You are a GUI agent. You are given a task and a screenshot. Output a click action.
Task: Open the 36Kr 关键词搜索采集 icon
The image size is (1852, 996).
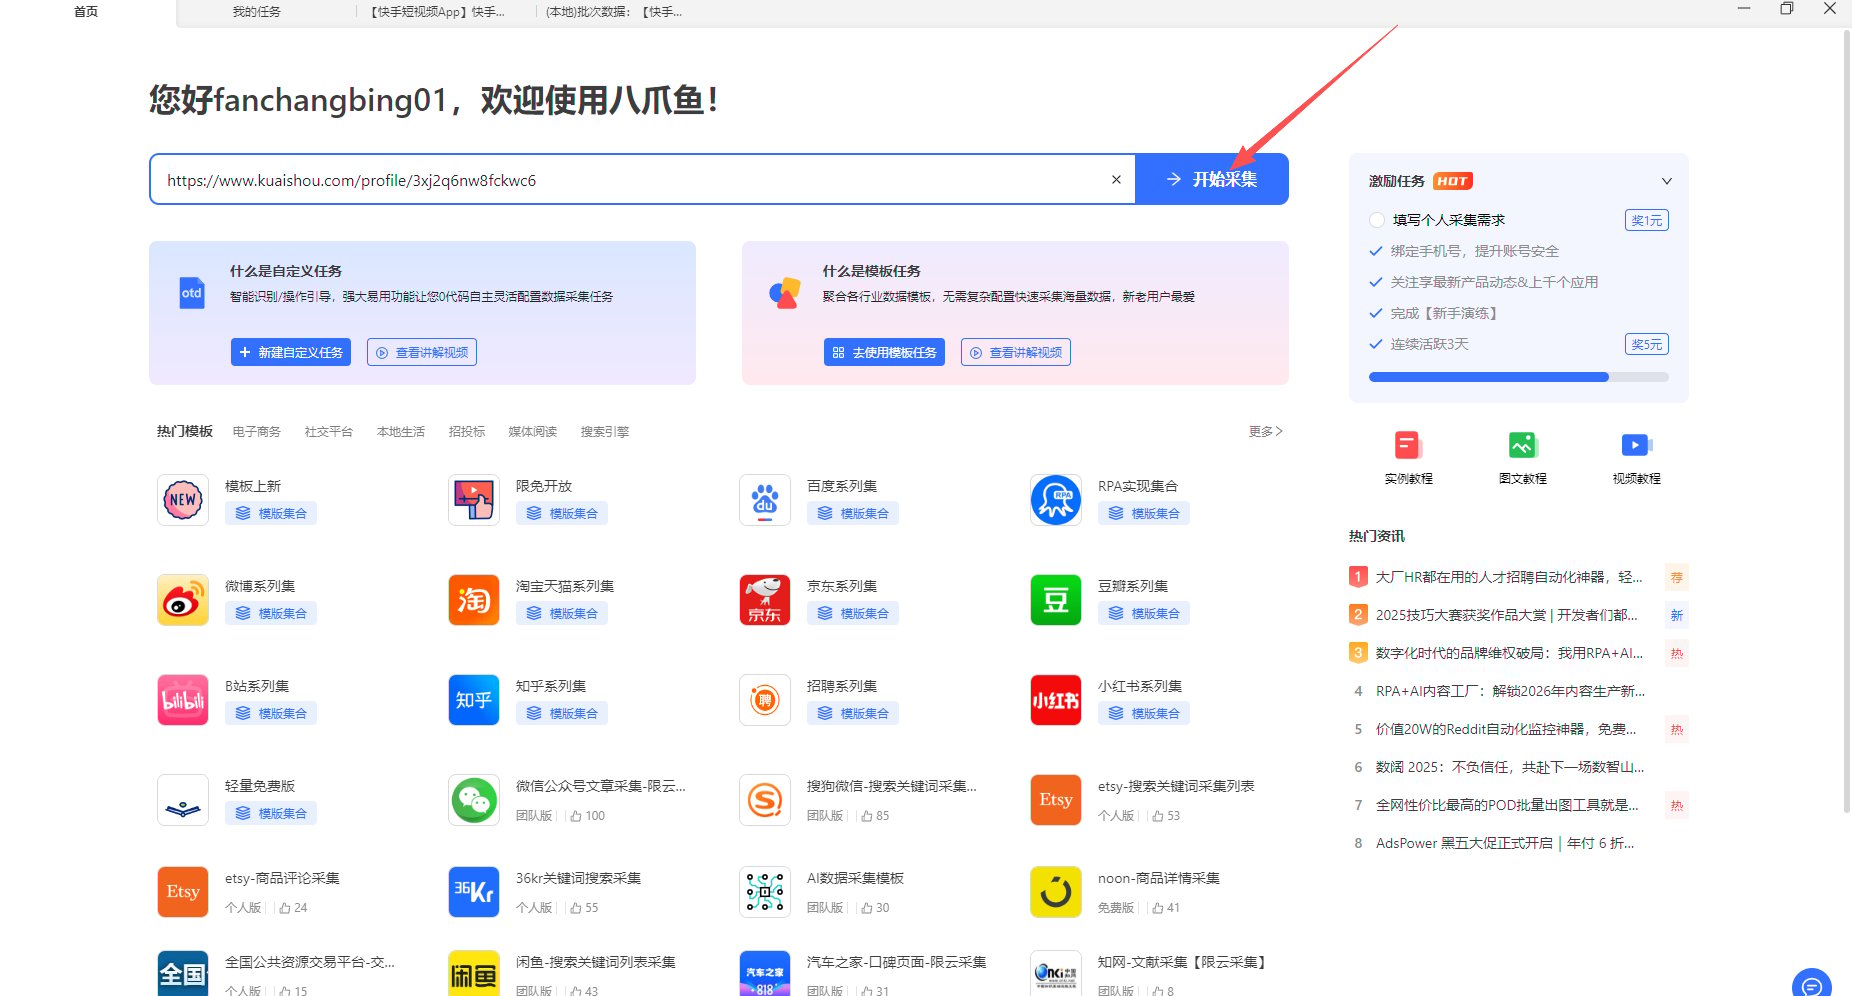(474, 892)
